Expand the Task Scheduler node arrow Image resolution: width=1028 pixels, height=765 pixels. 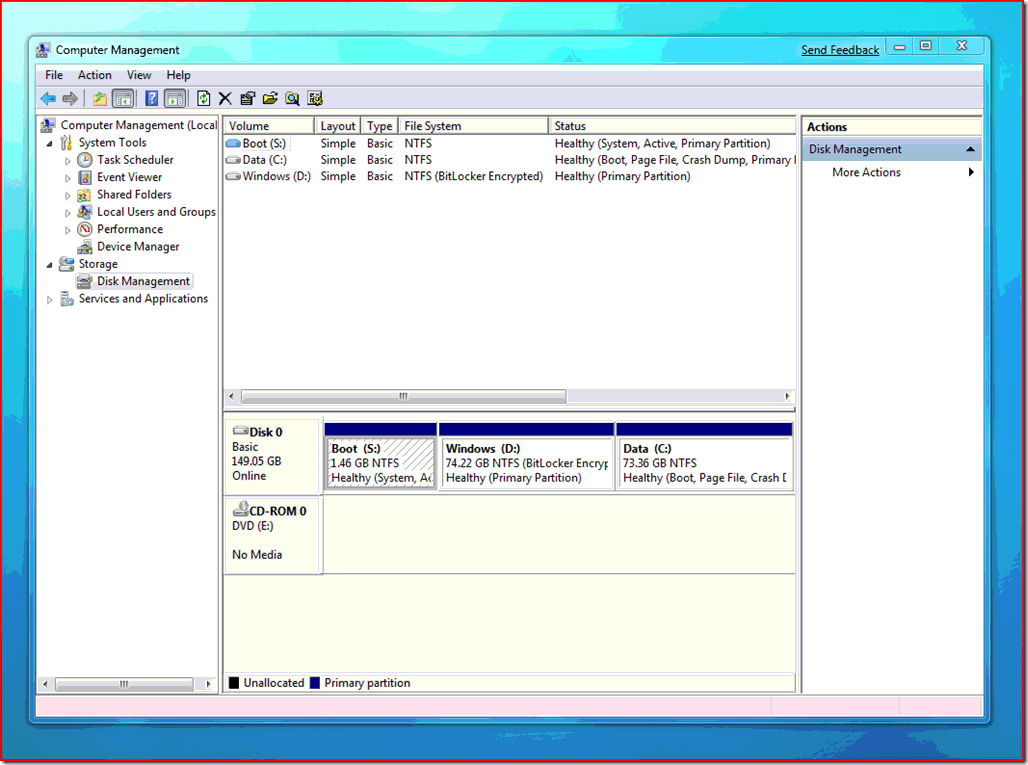[x=68, y=161]
